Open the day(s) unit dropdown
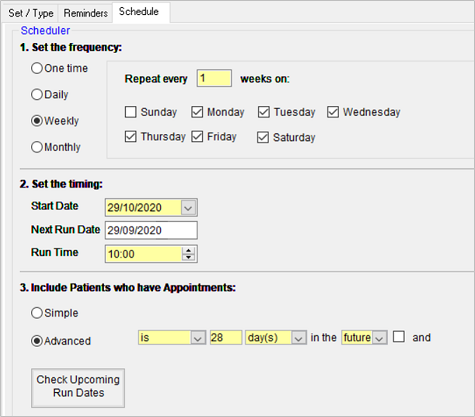Image resolution: width=475 pixels, height=417 pixels. (x=298, y=338)
